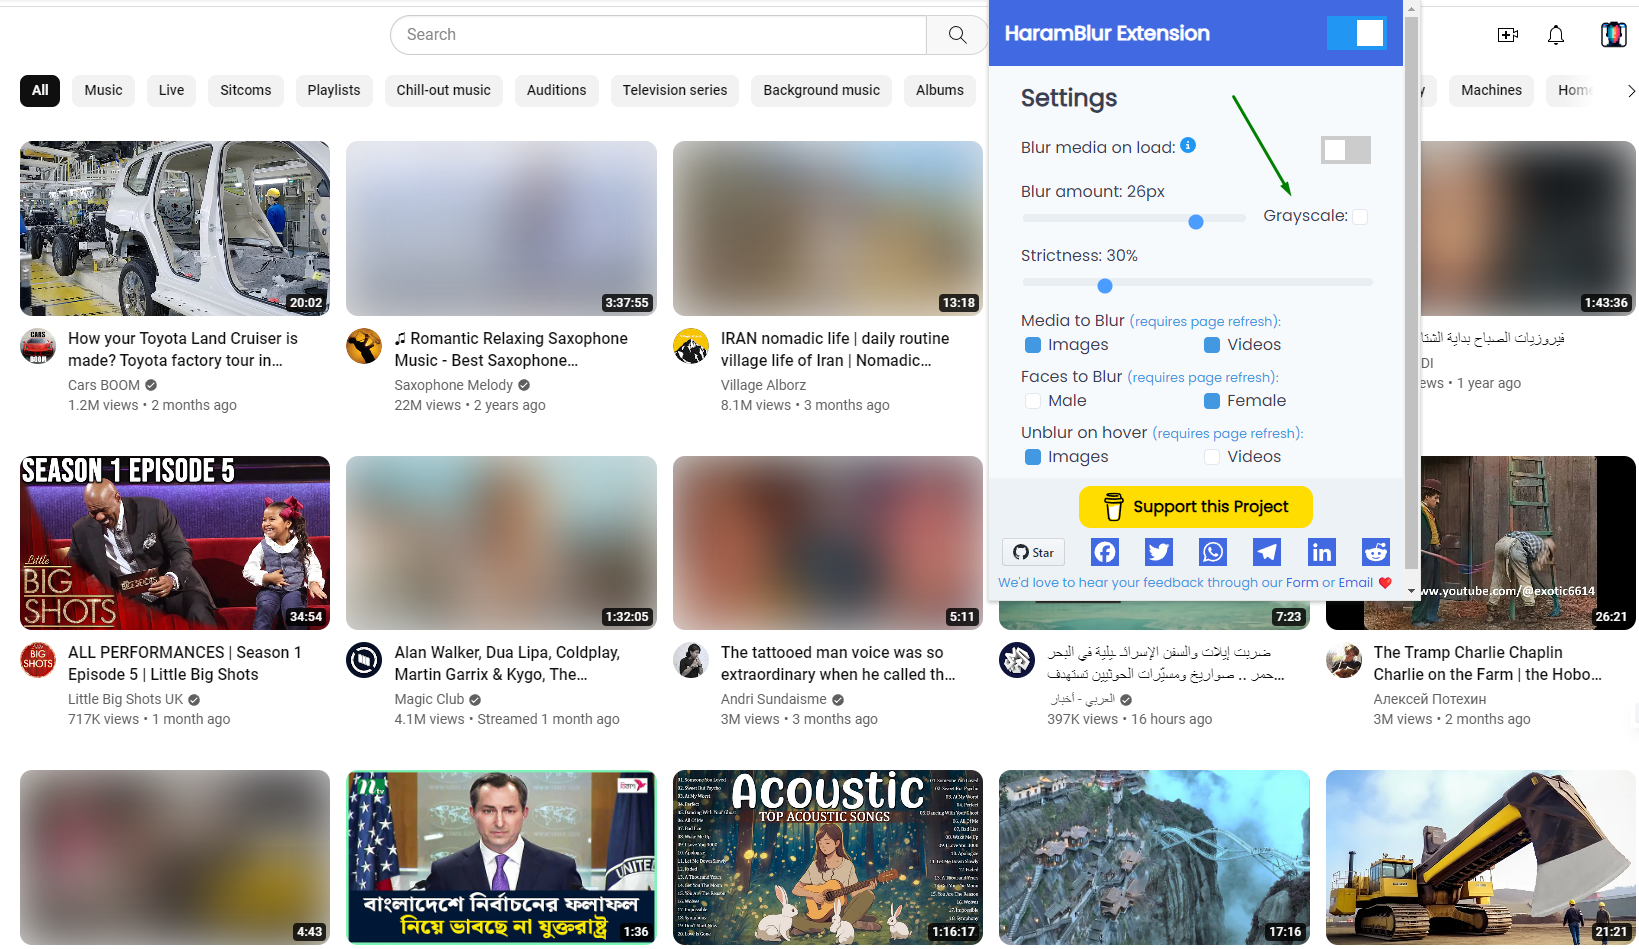The height and width of the screenshot is (949, 1639).
Task: Open The Tramp Charlie Chaplin video title
Action: click(x=1488, y=664)
